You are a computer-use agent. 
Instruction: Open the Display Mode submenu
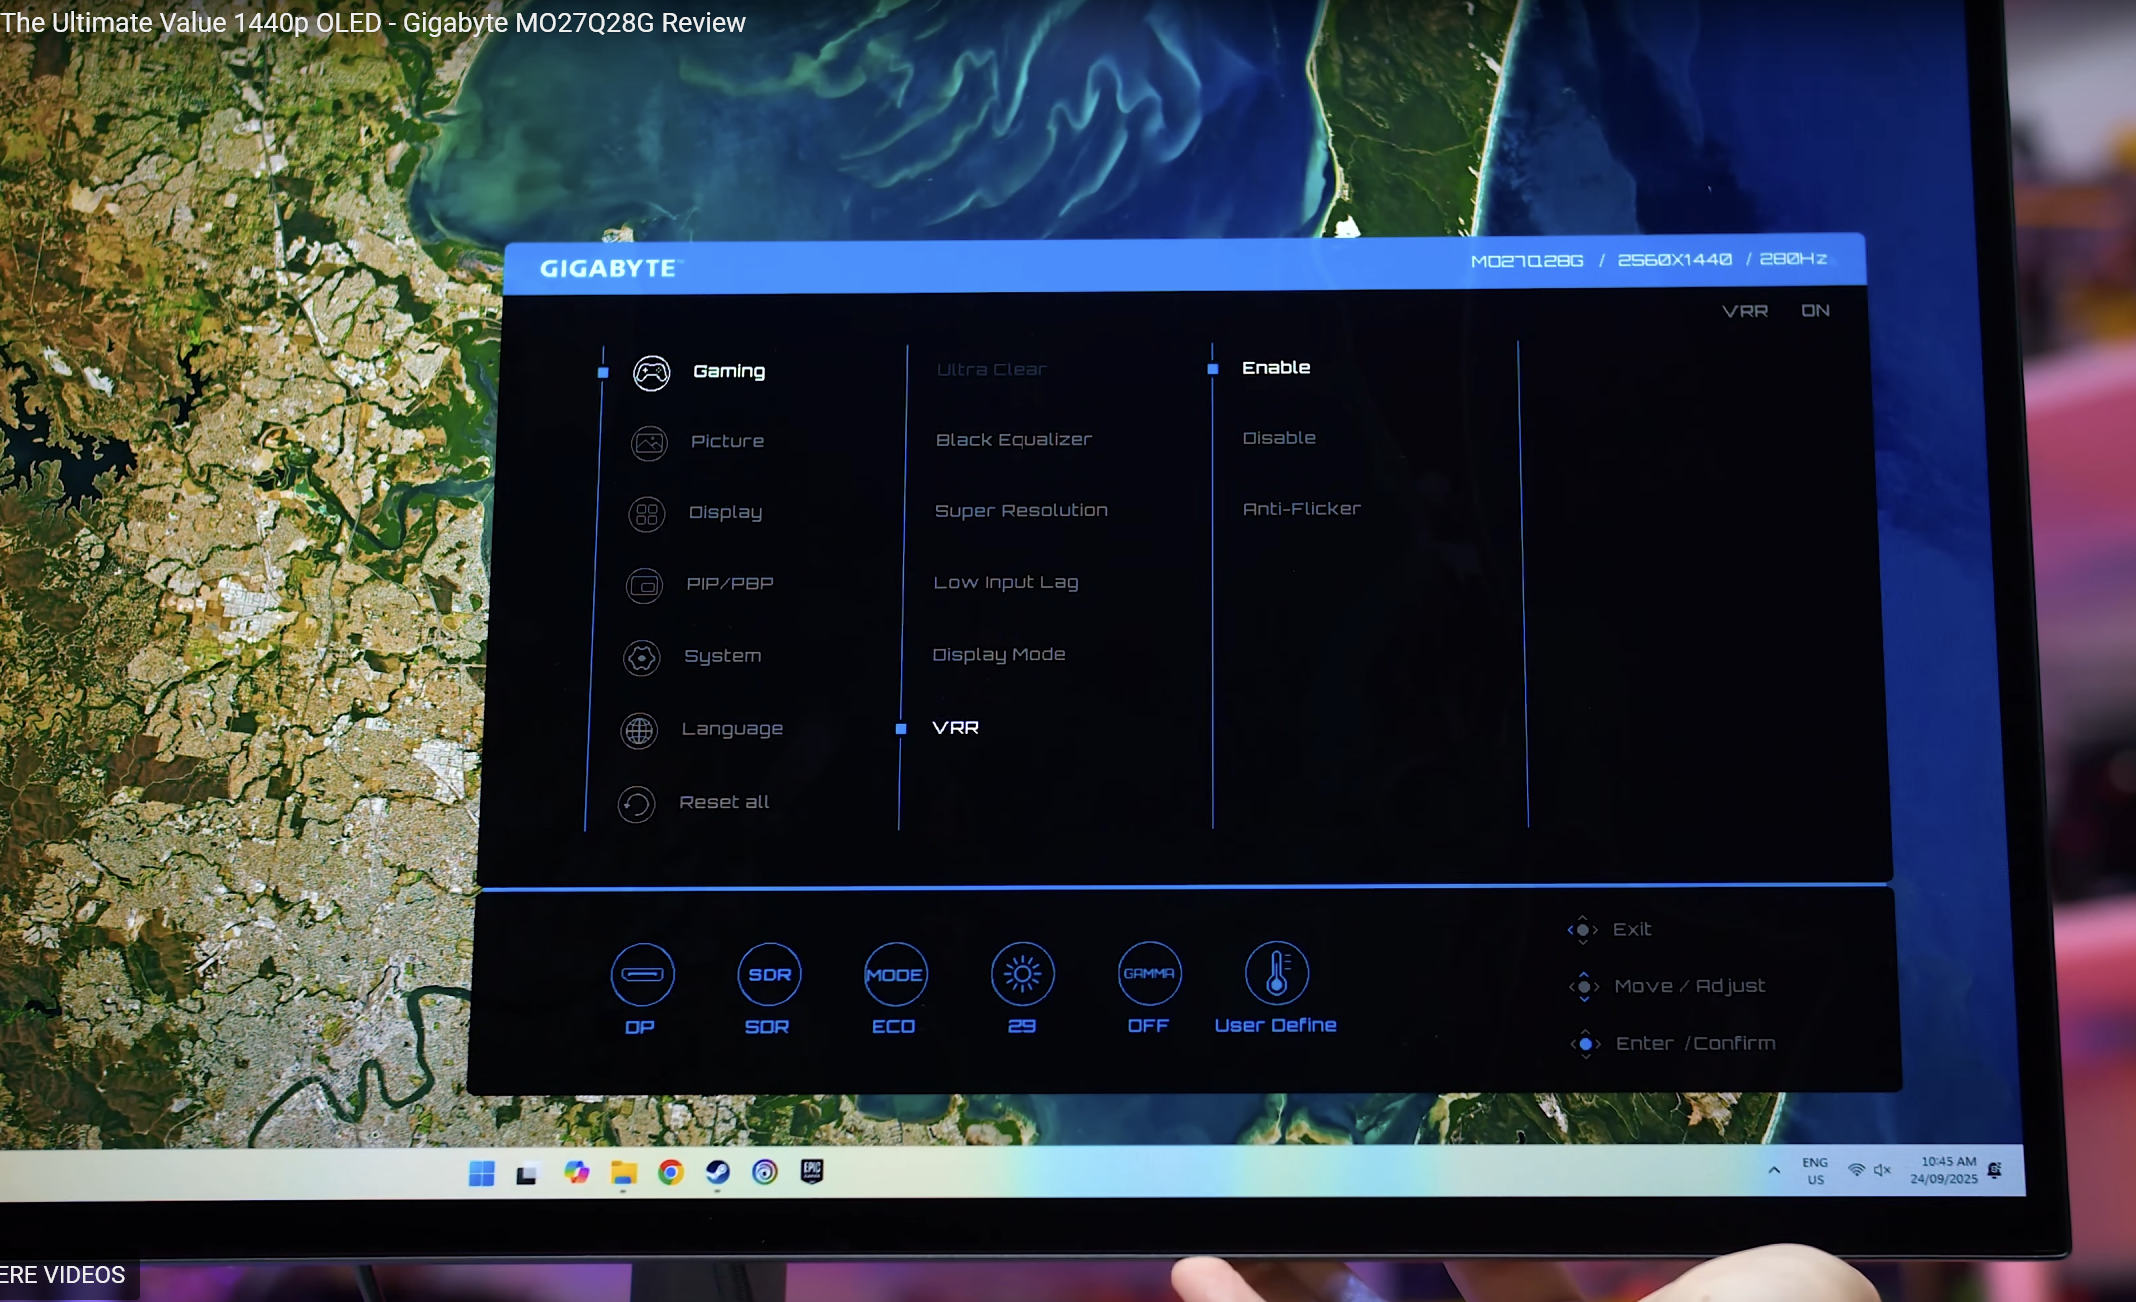[998, 655]
